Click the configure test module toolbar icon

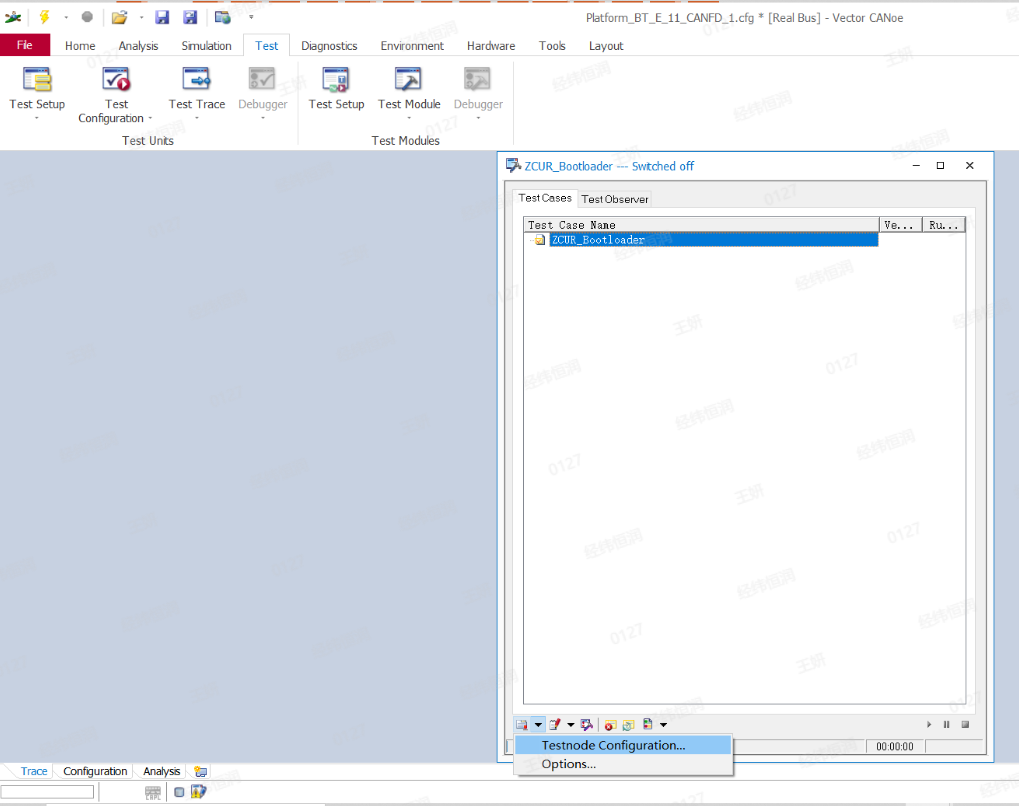click(522, 724)
